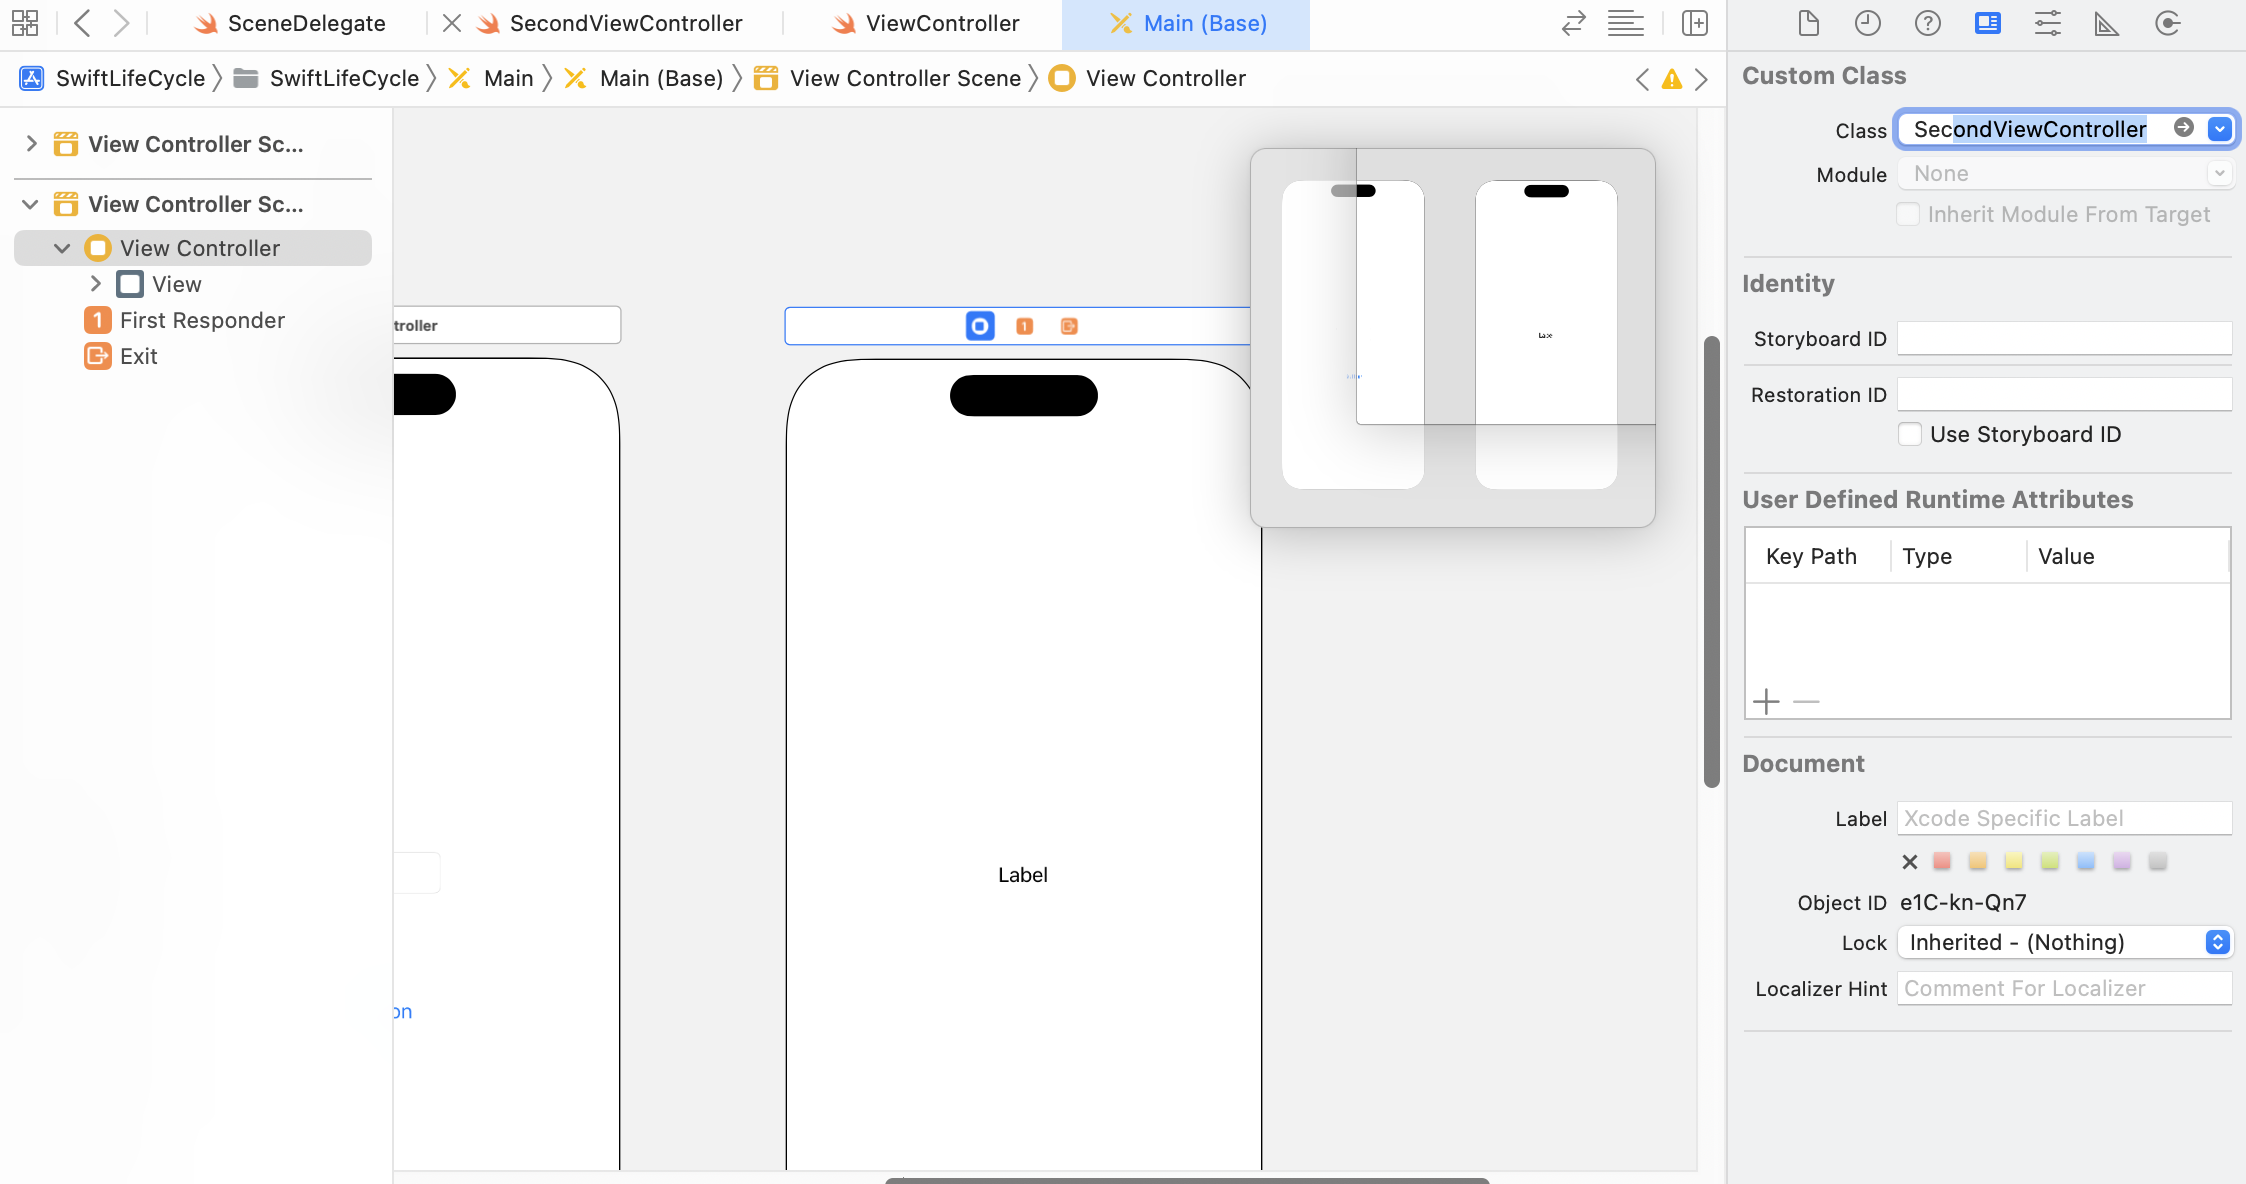Select the blue document label color
This screenshot has height=1184, width=2246.
pos(2085,861)
